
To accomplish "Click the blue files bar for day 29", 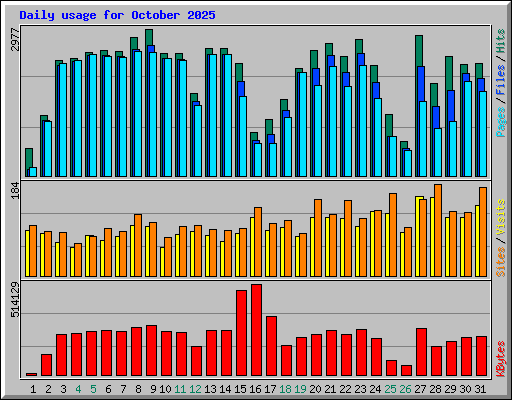I will coord(451,105).
